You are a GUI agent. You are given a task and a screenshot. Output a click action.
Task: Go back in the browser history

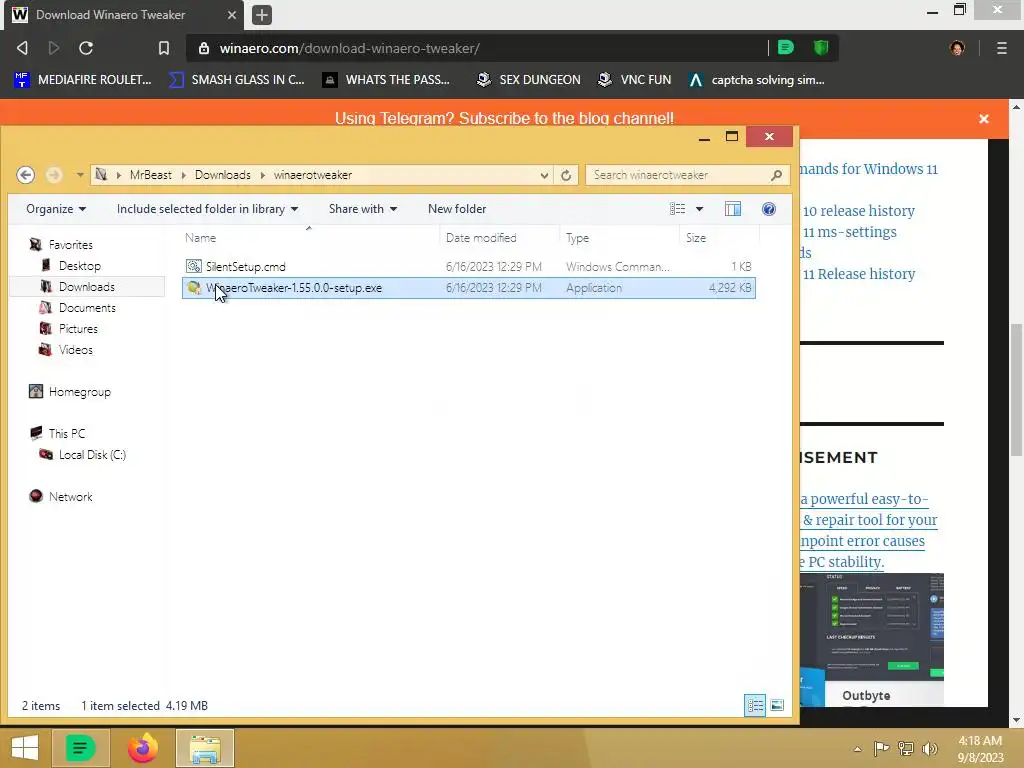click(22, 48)
